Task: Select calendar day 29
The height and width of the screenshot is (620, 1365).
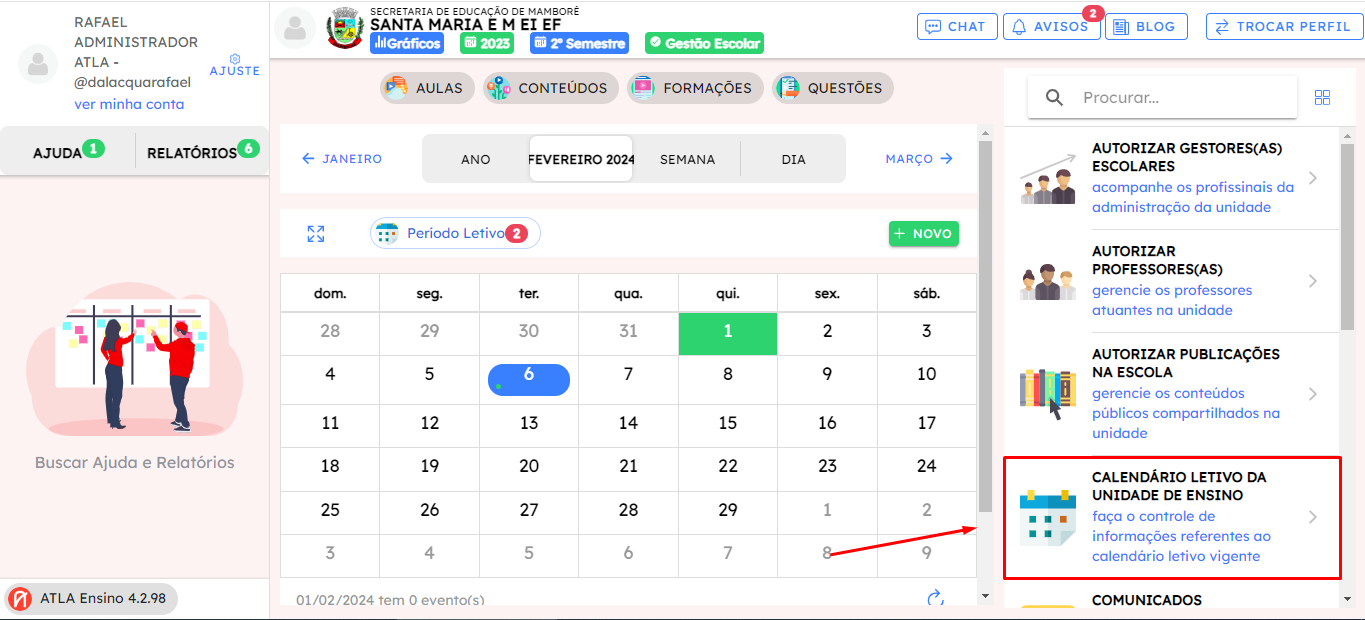Action: (x=728, y=510)
